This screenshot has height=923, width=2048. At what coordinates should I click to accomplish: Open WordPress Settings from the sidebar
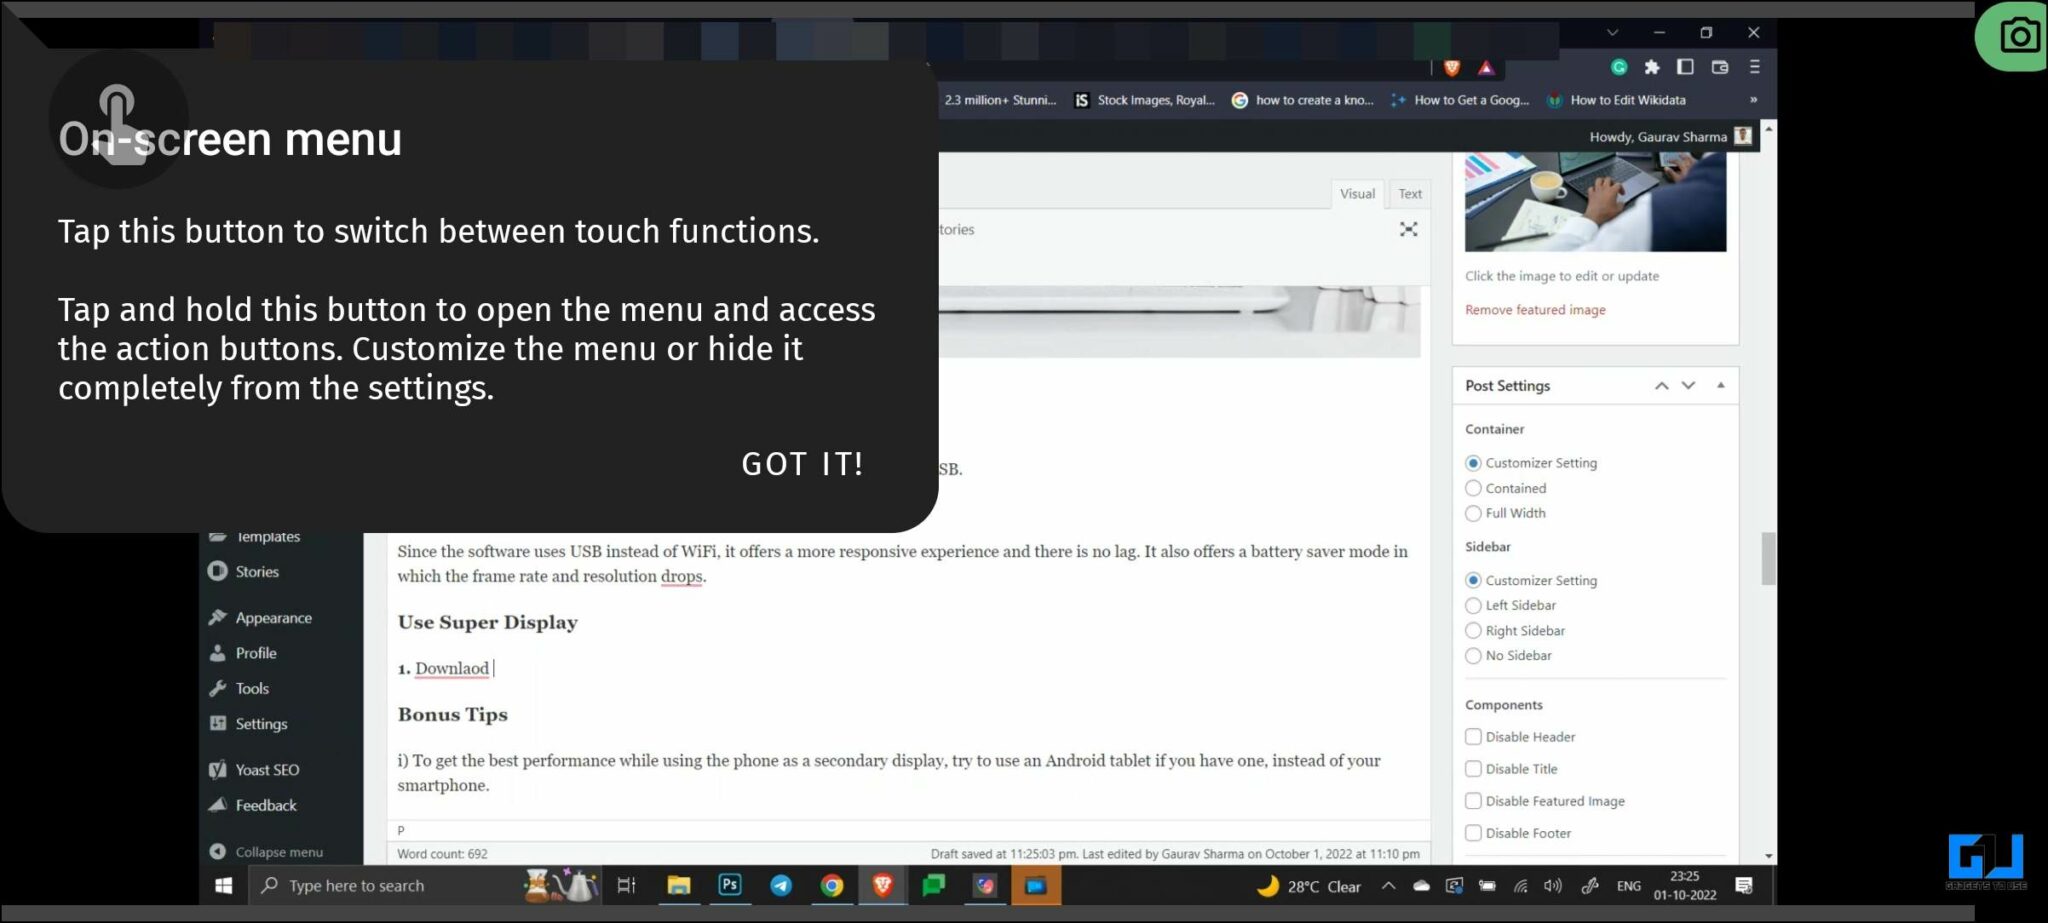click(261, 723)
